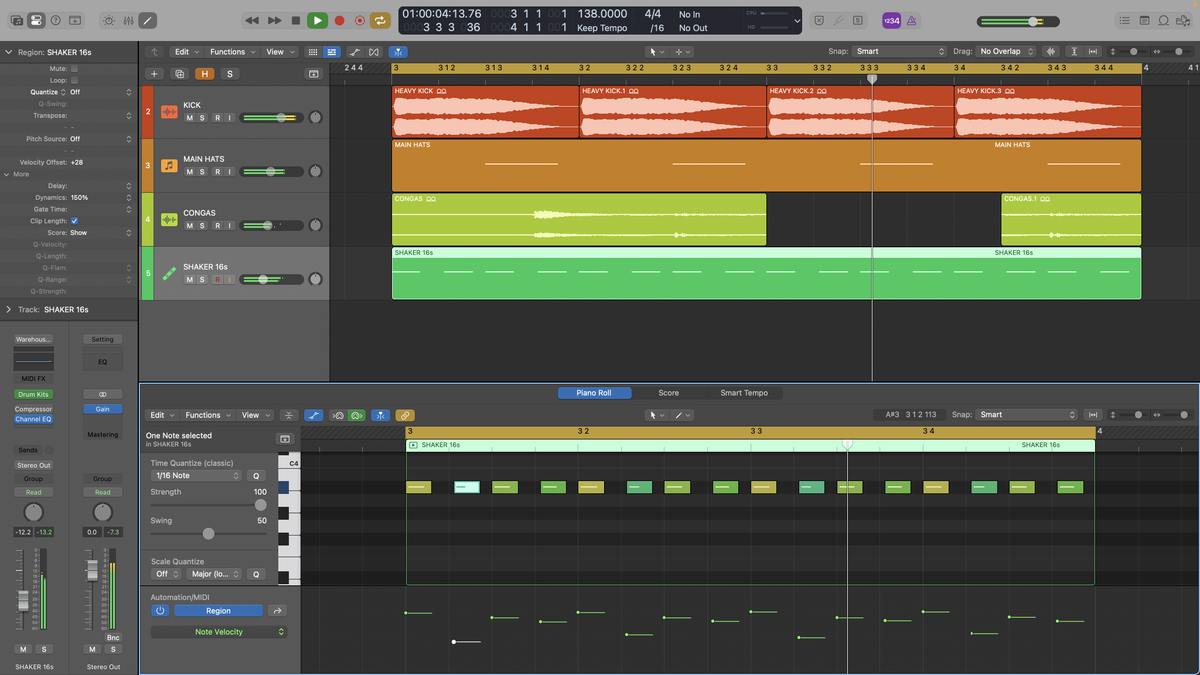
Task: Open the Drag No Overlap dropdown
Action: click(1007, 51)
